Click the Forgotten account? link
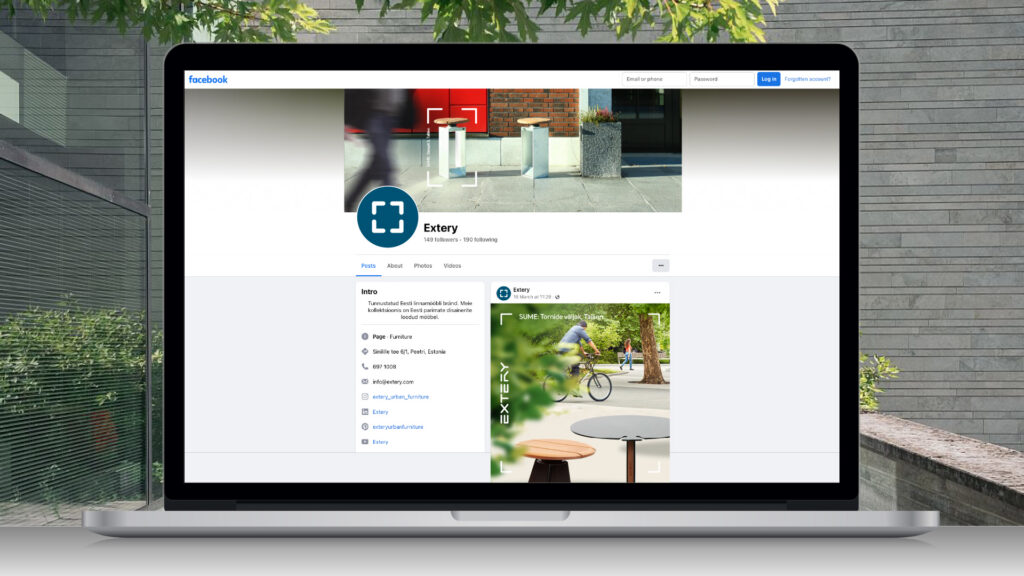The width and height of the screenshot is (1024, 576). [x=807, y=79]
